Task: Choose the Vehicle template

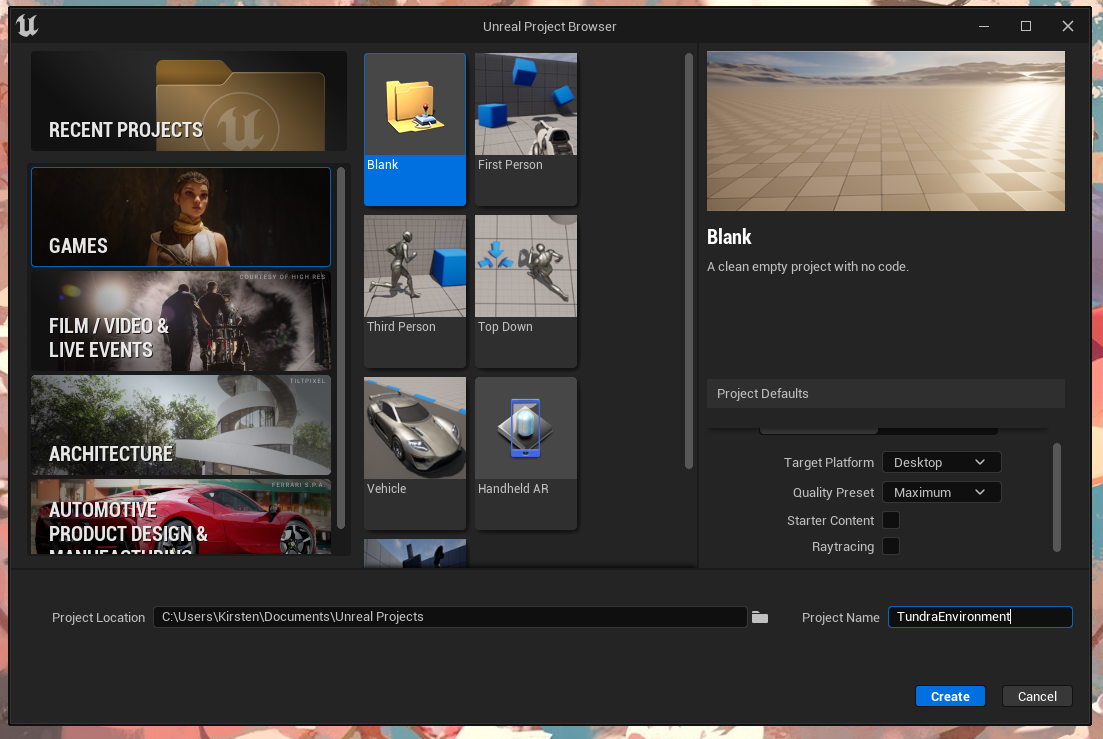Action: pyautogui.click(x=415, y=452)
